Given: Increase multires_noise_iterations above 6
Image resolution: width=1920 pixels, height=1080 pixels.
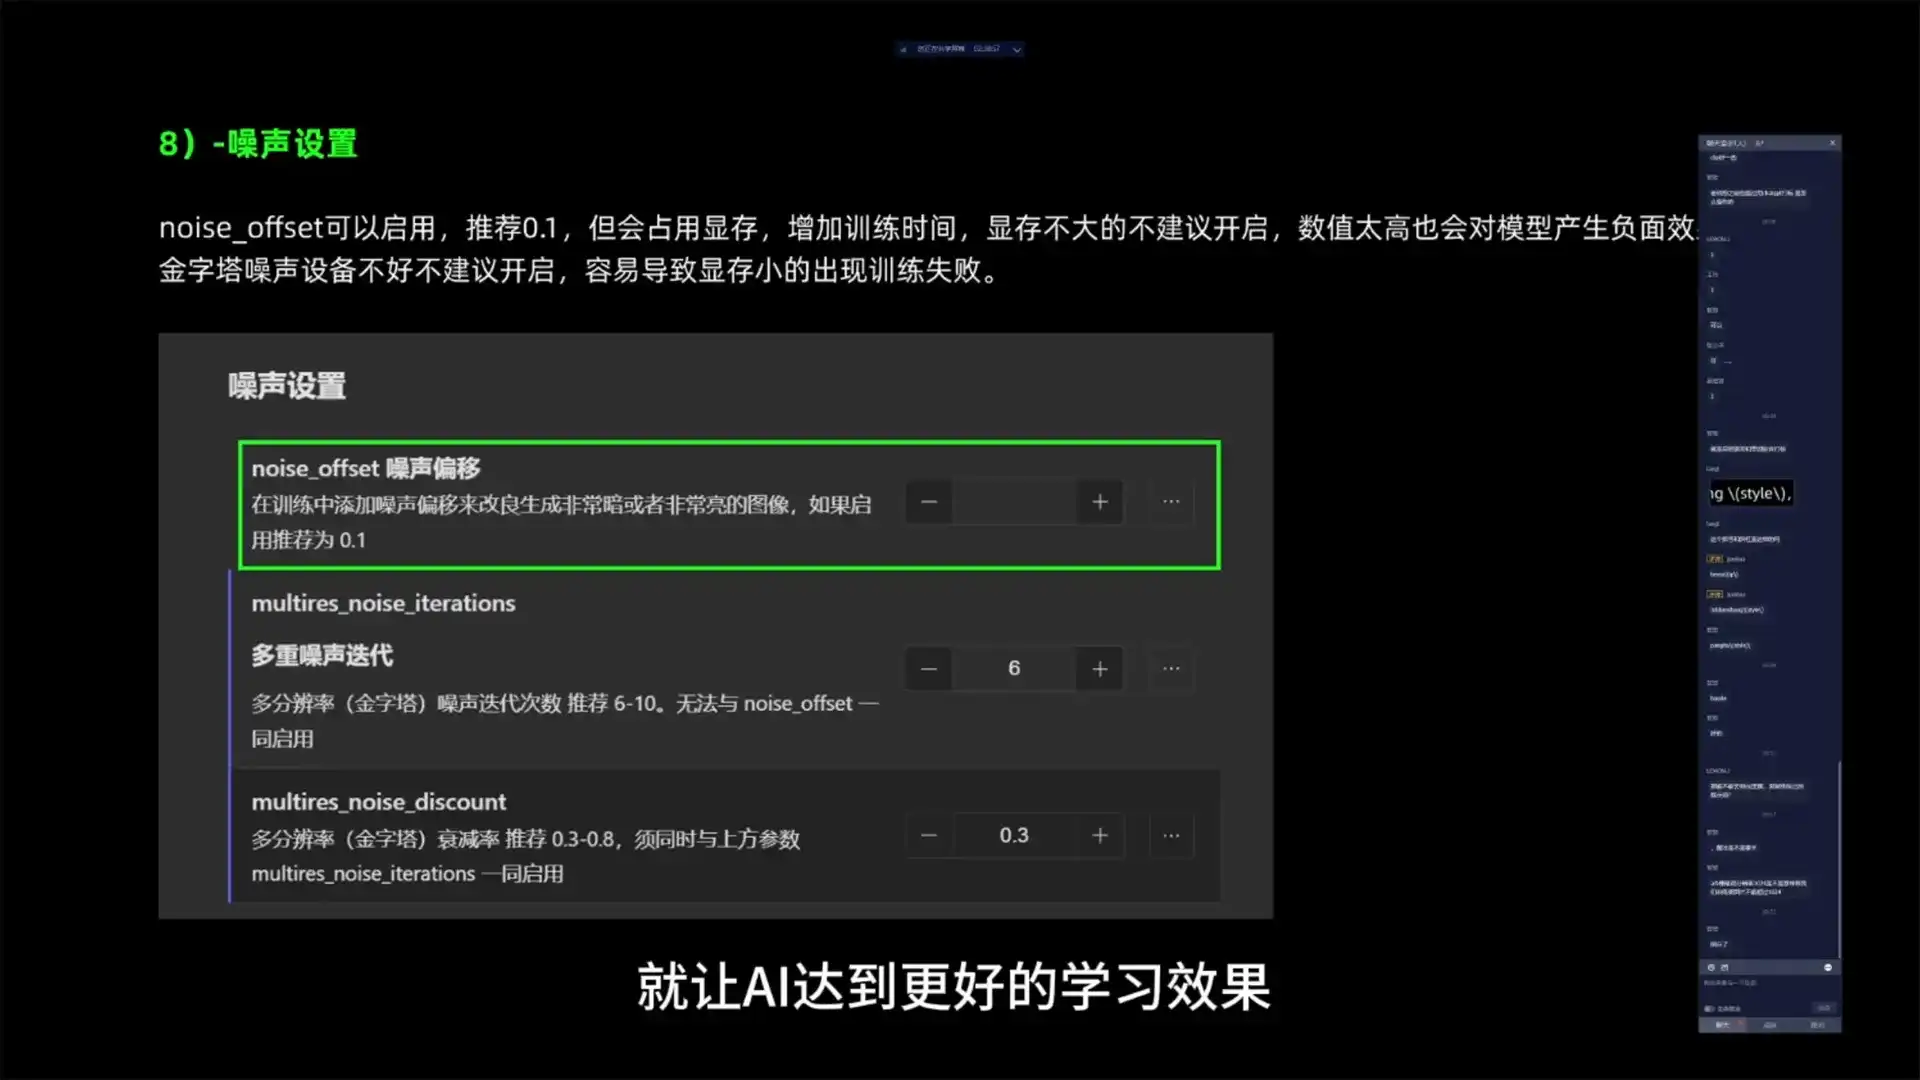Looking at the screenshot, I should (x=1098, y=668).
